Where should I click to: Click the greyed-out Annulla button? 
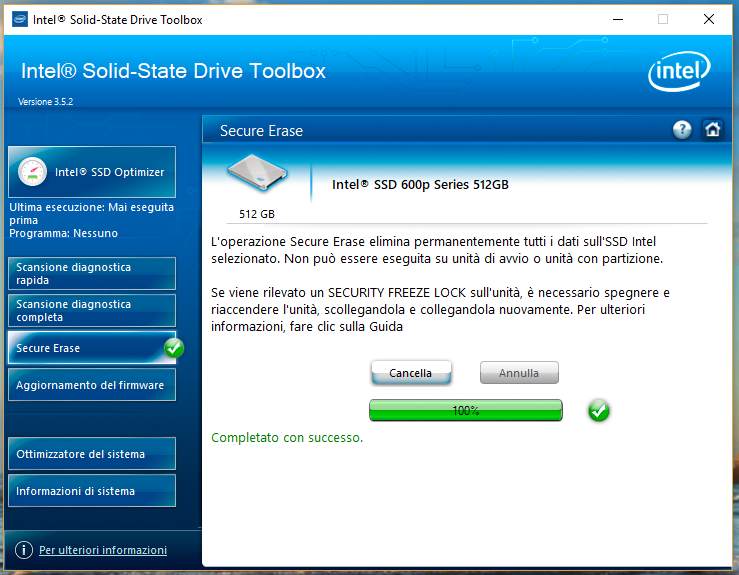519,373
